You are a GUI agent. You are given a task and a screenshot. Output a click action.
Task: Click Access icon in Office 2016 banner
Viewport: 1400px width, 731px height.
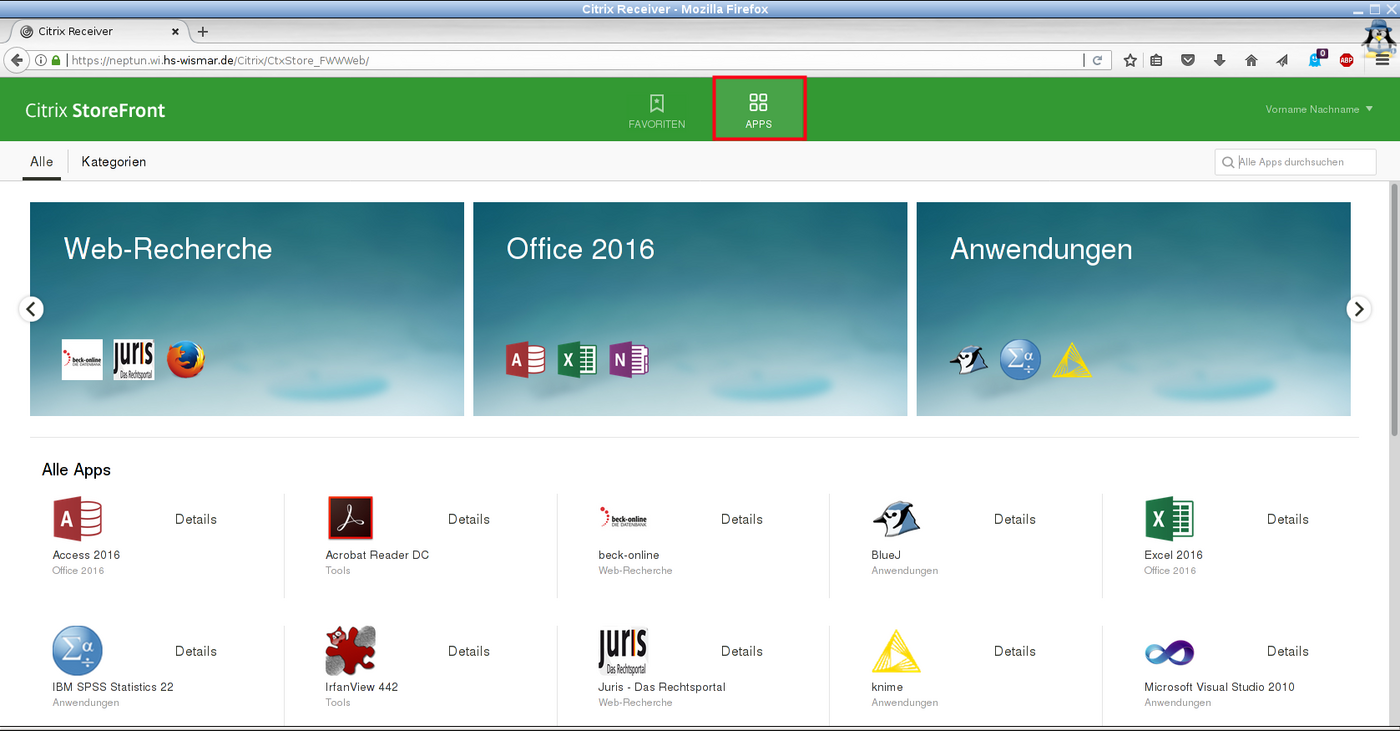coord(525,360)
